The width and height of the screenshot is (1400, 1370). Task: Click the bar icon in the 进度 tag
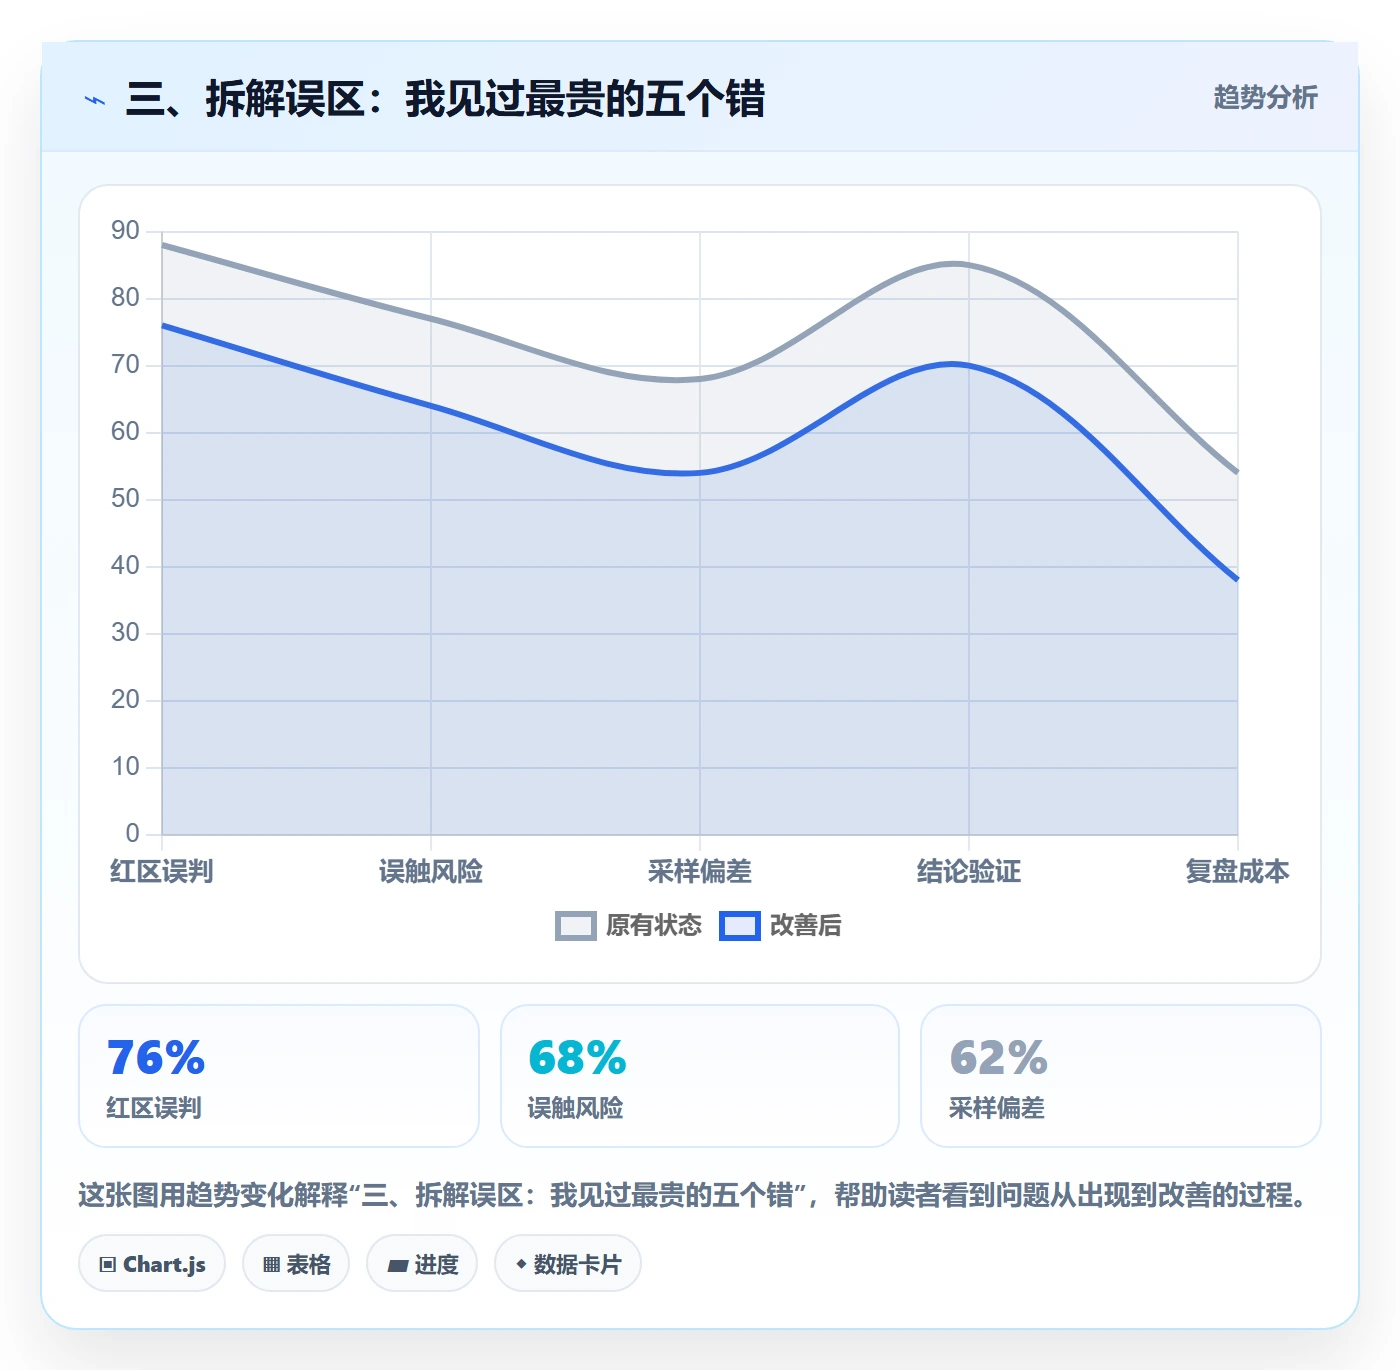(397, 1265)
